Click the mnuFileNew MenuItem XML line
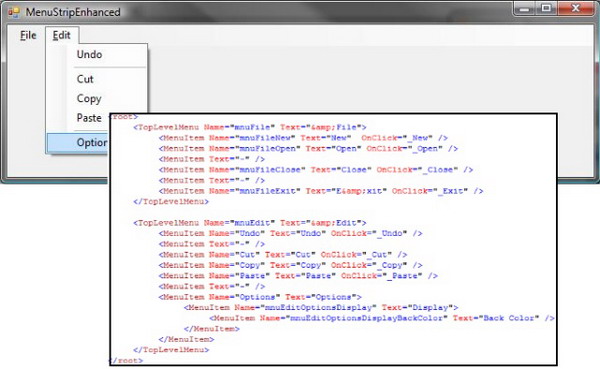Screen dimensions: 600x369 click(303, 138)
